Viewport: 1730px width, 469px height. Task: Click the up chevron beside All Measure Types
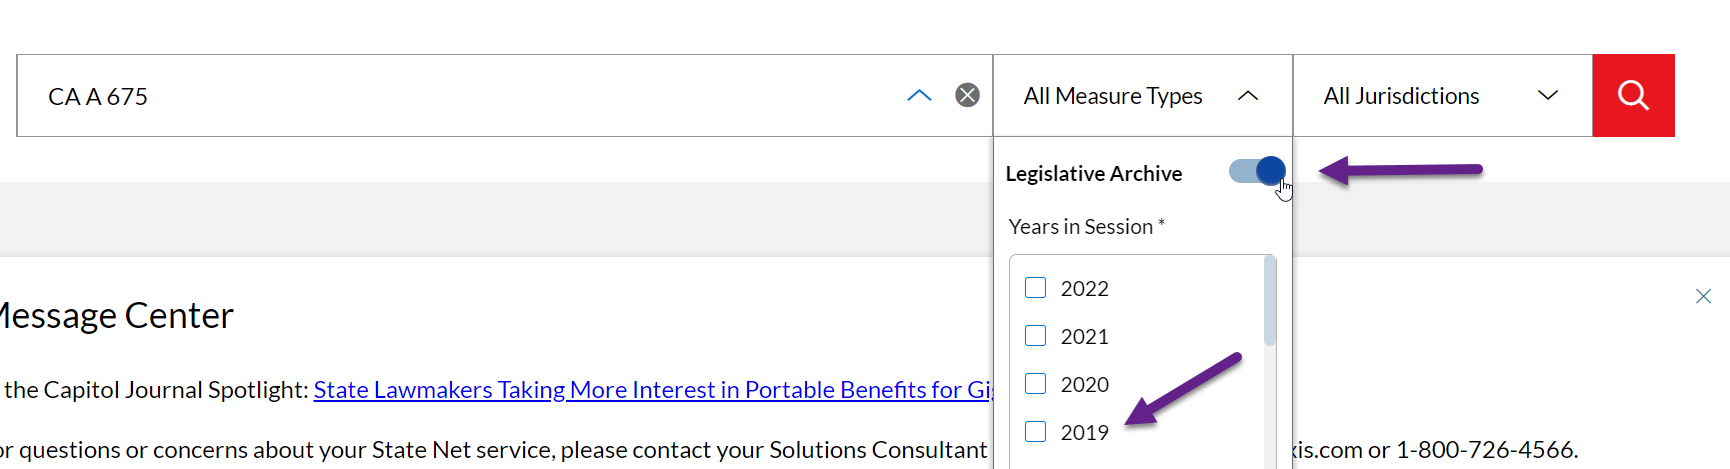(x=1247, y=96)
